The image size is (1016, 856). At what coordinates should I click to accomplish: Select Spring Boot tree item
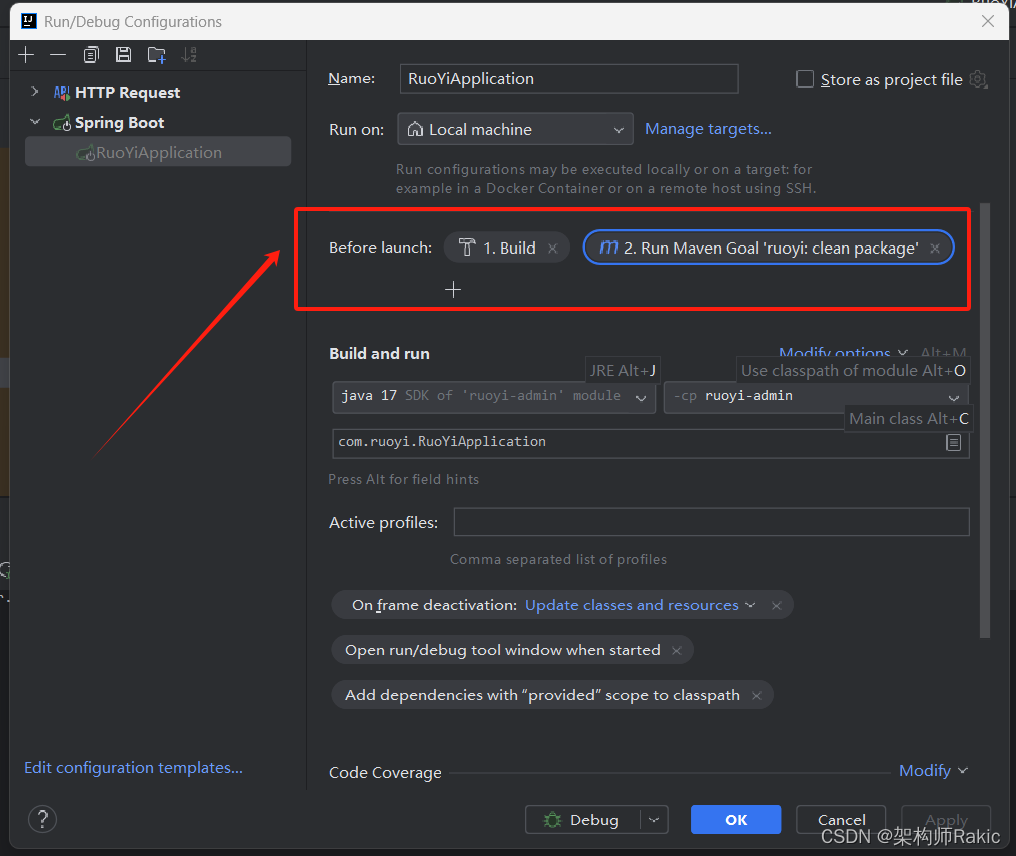tap(119, 122)
